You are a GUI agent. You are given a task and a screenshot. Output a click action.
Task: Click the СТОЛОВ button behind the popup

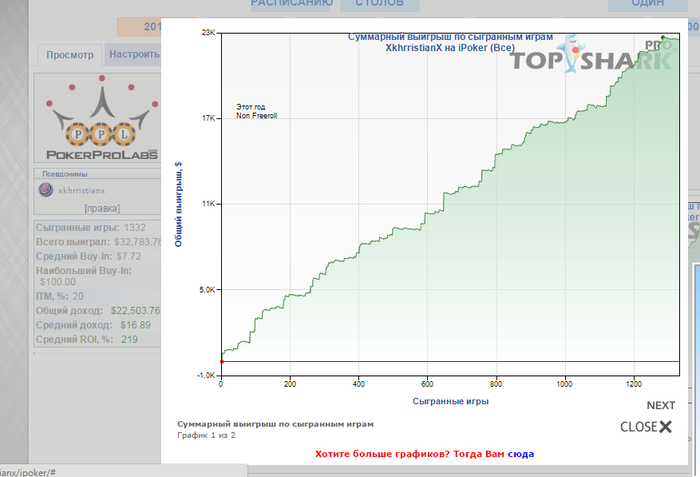click(x=379, y=4)
